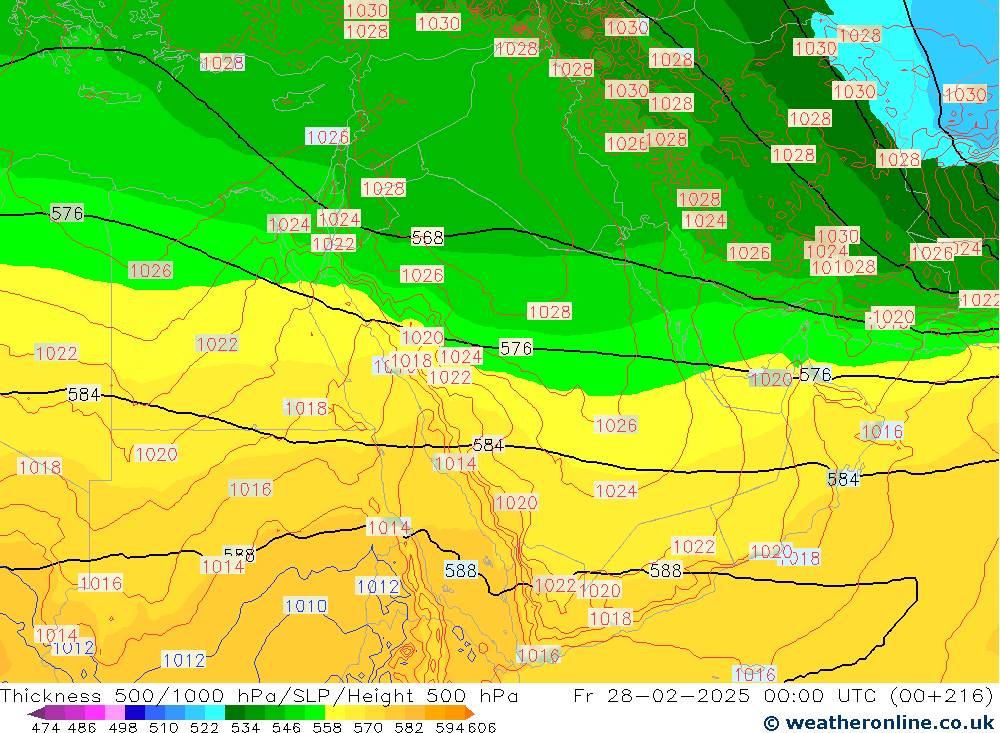The width and height of the screenshot is (1000, 733).
Task: Click the 546 legend value
Action: pos(286,727)
